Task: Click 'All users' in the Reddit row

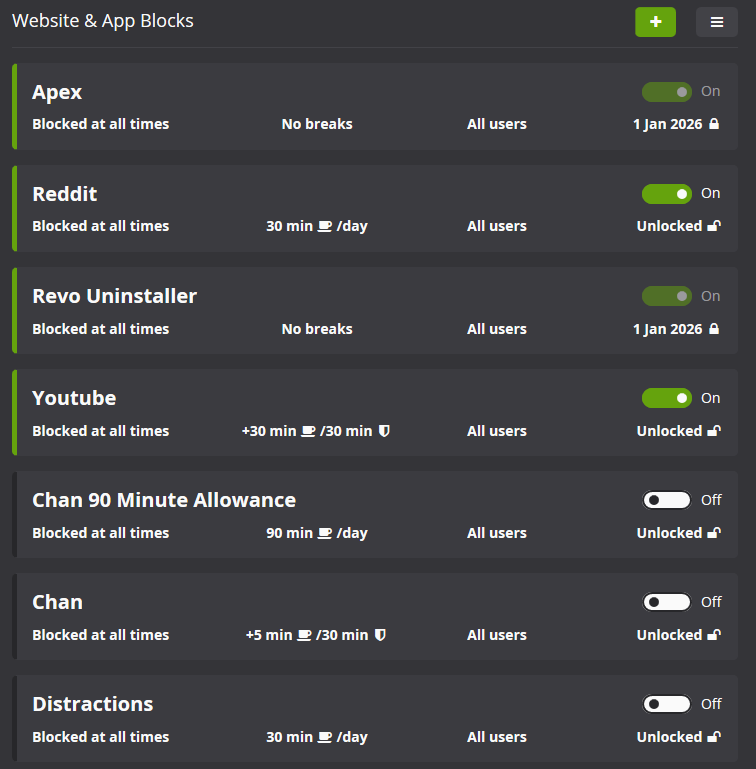Action: pos(496,226)
